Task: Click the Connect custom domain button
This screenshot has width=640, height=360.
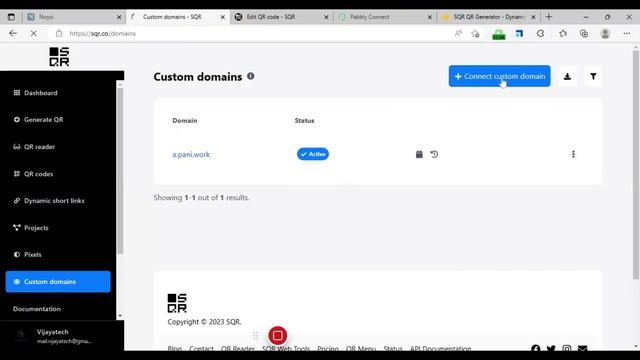Action: (500, 76)
